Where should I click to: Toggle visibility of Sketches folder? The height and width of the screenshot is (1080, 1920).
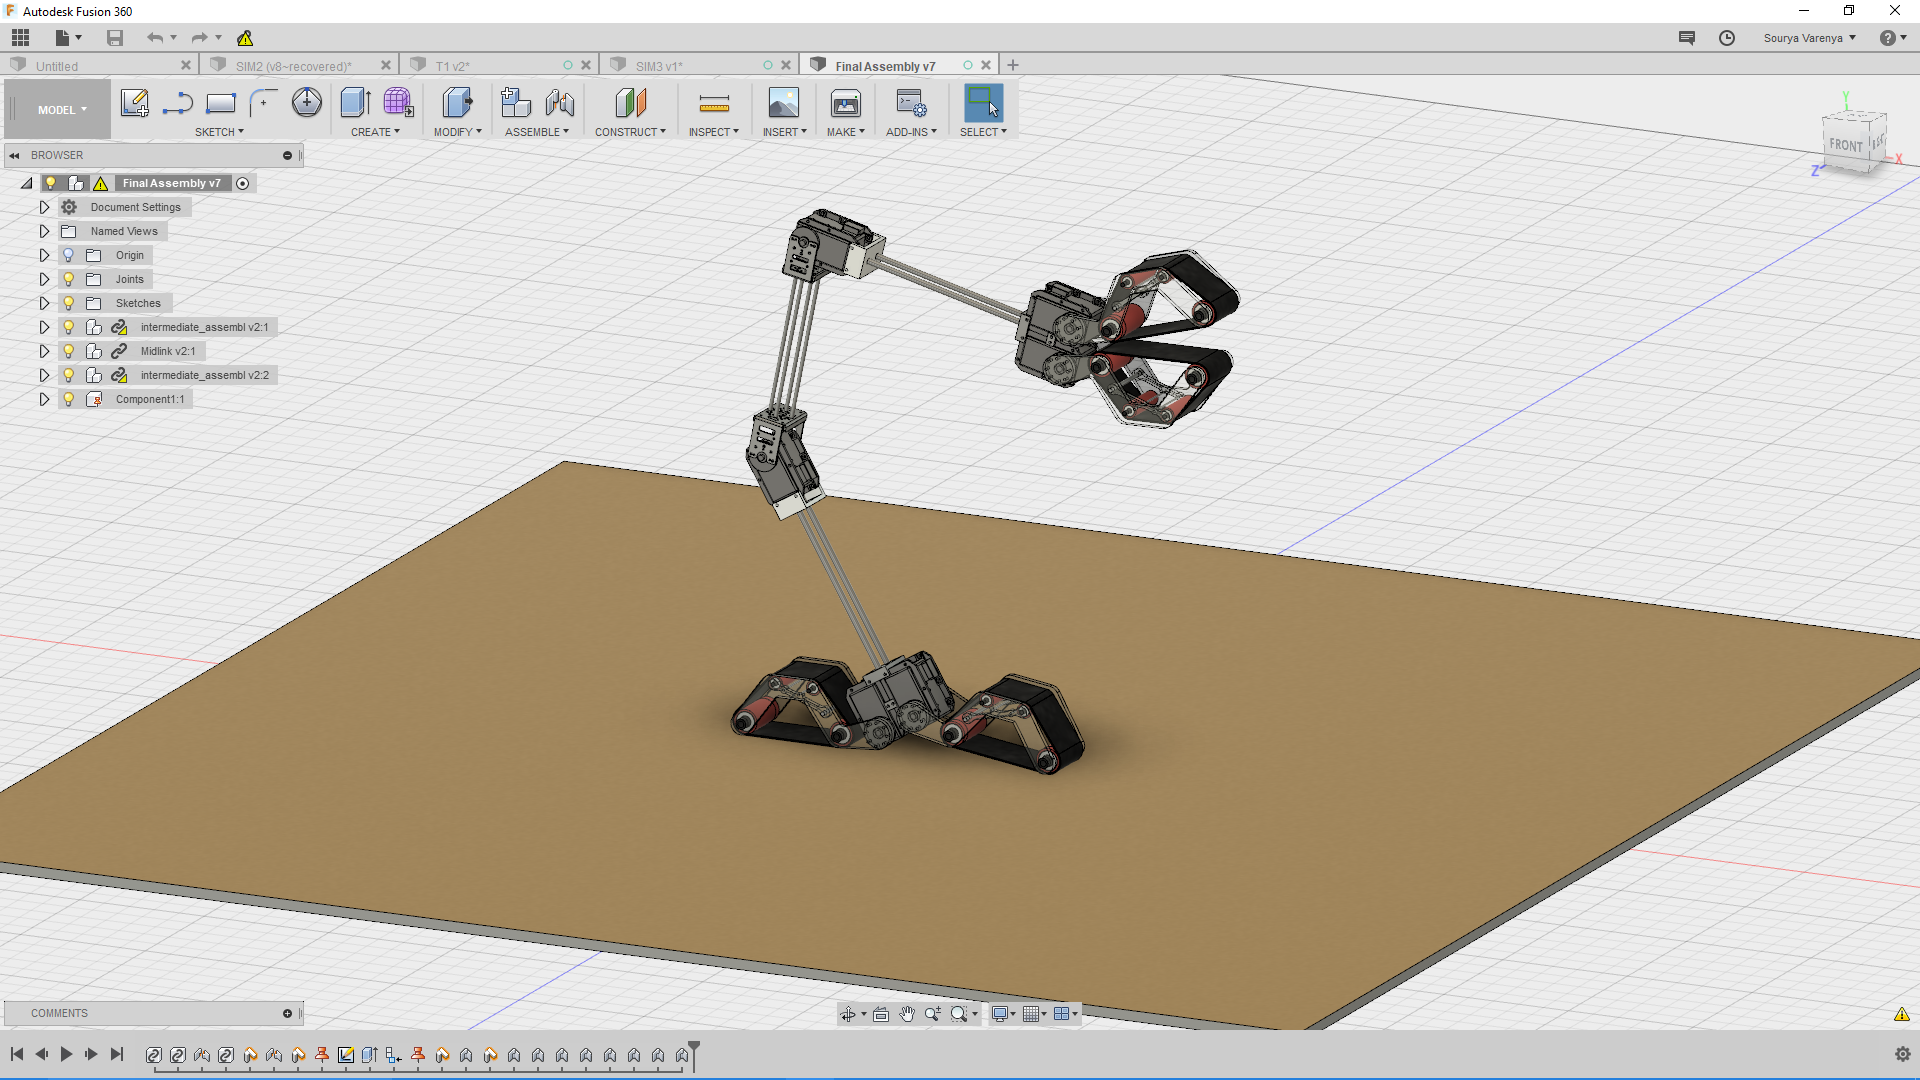68,303
